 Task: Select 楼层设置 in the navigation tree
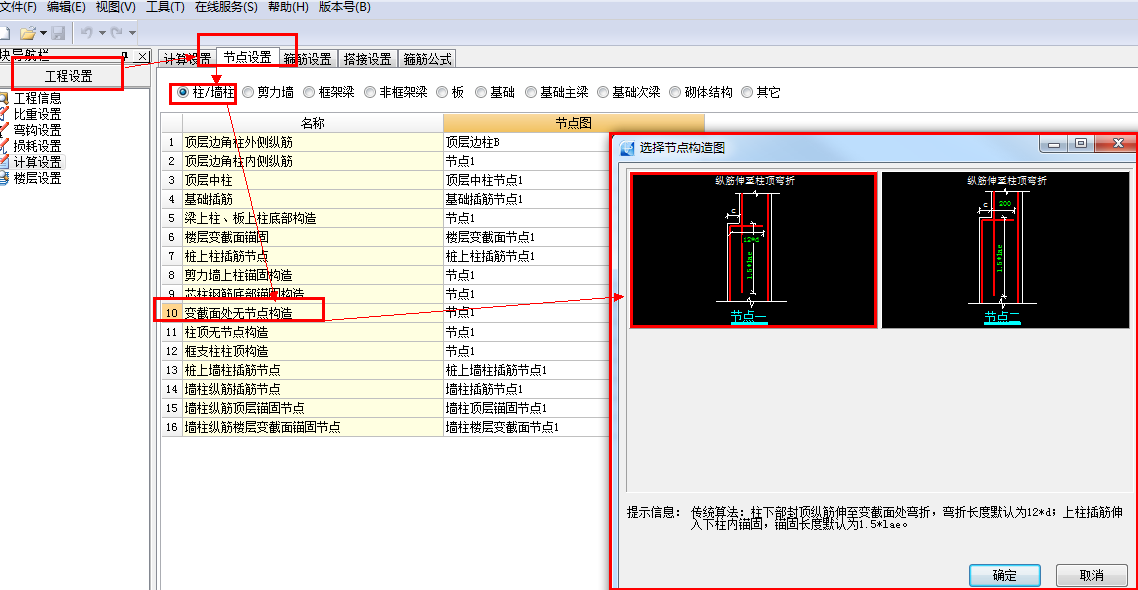click(38, 178)
